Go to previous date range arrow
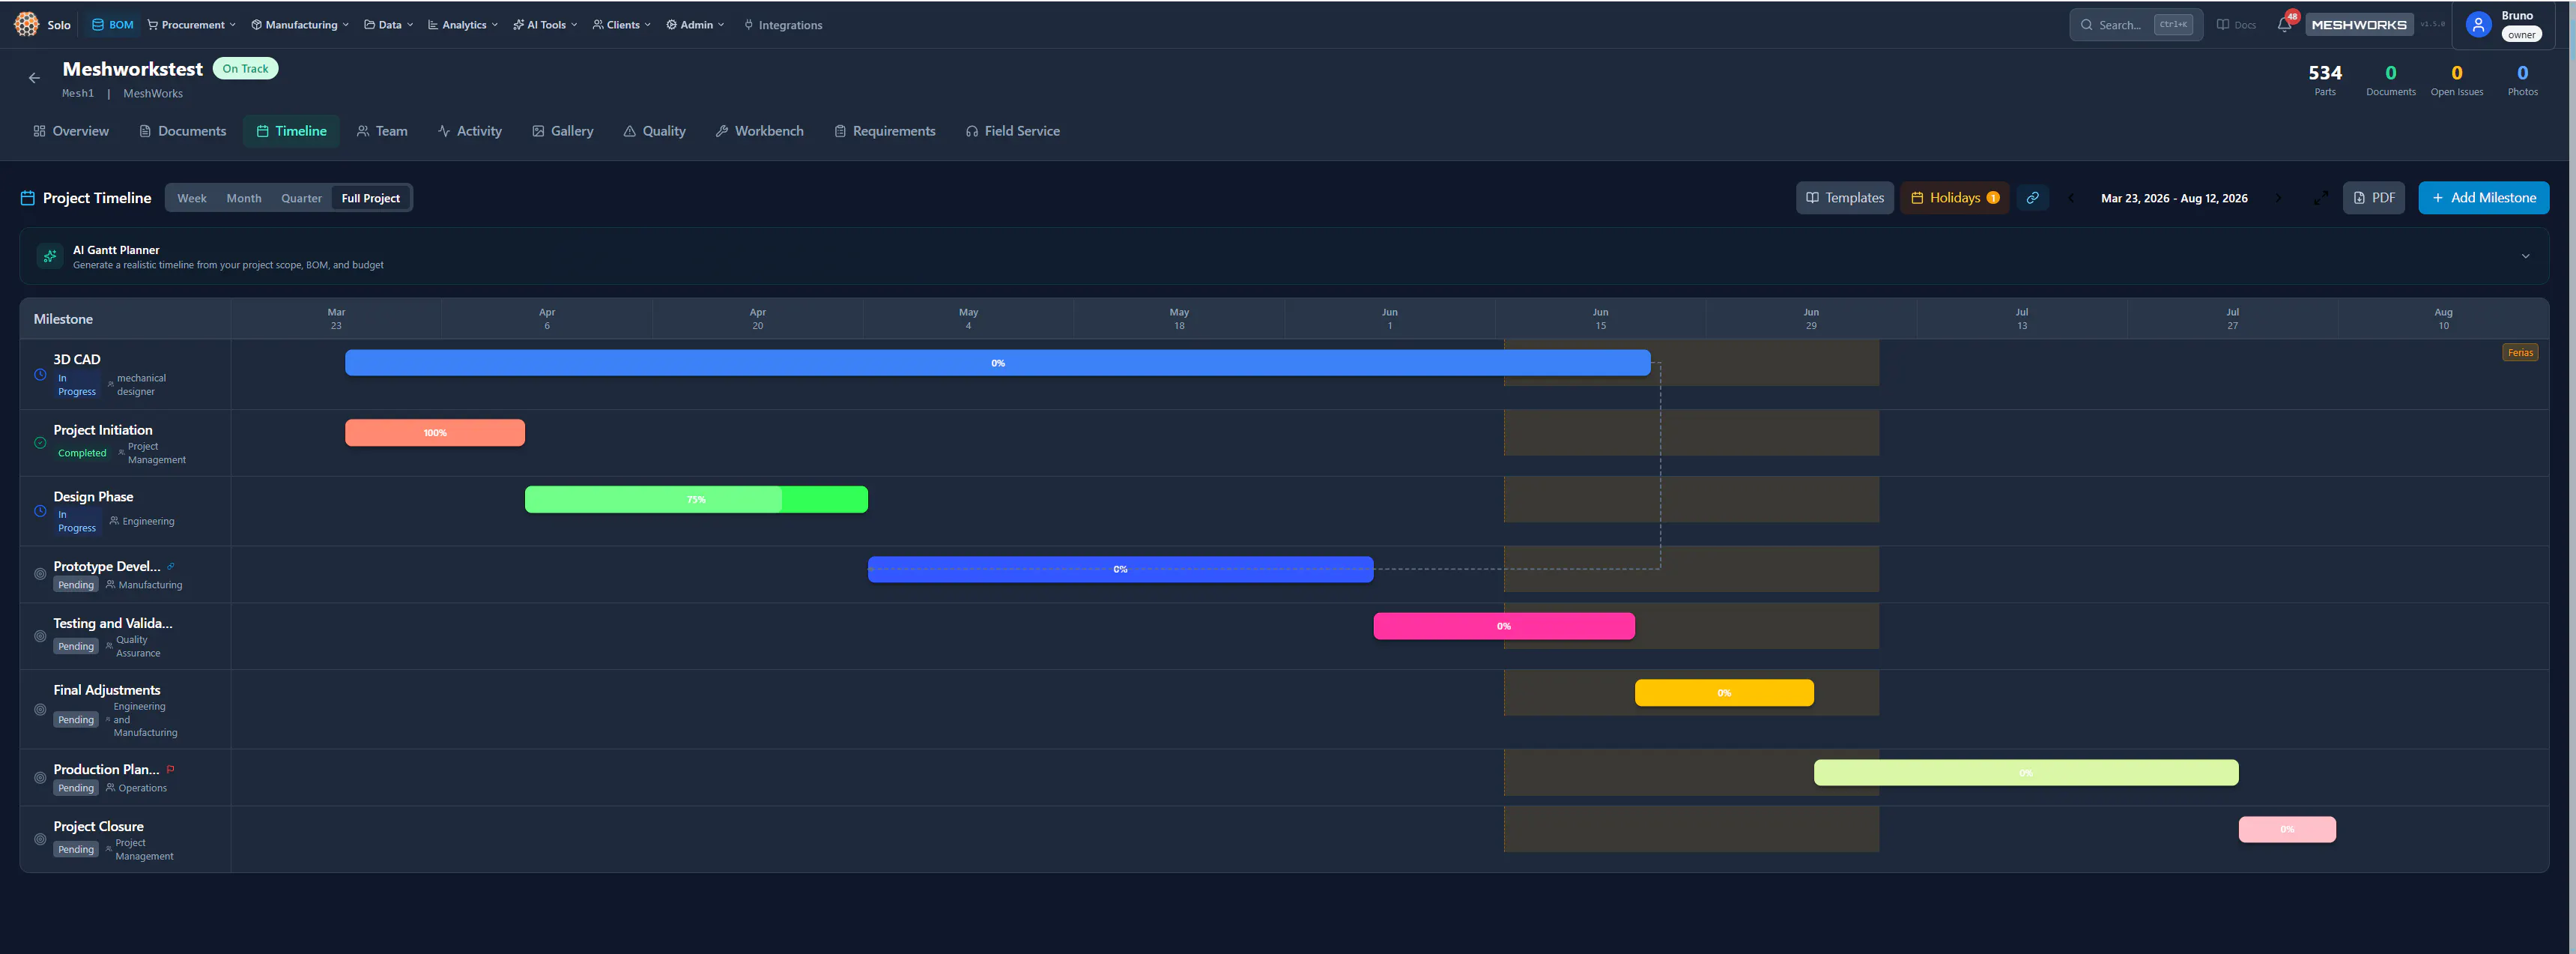The height and width of the screenshot is (954, 2576). click(x=2071, y=198)
